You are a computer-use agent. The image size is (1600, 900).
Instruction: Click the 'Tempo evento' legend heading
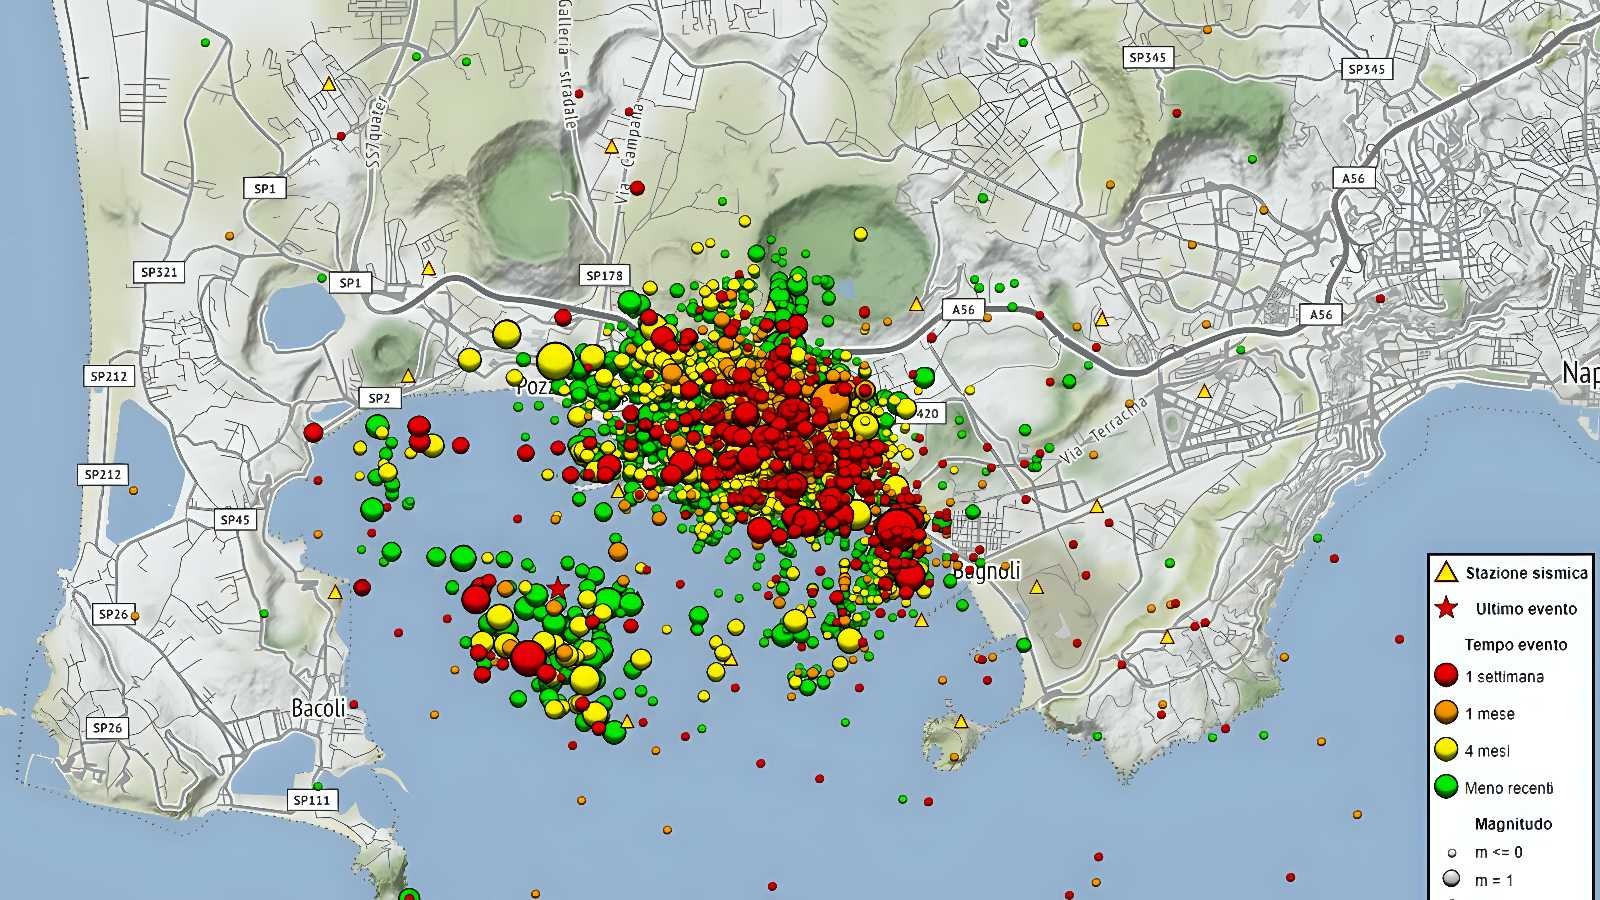click(x=1516, y=645)
